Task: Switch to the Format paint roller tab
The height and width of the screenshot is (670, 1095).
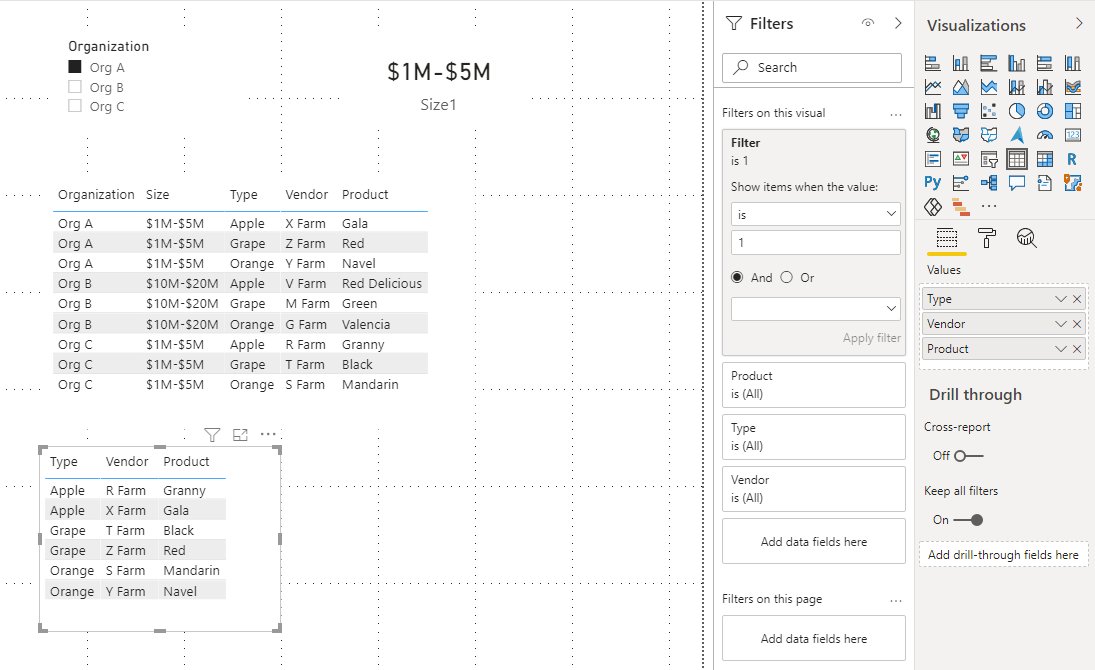Action: click(987, 238)
